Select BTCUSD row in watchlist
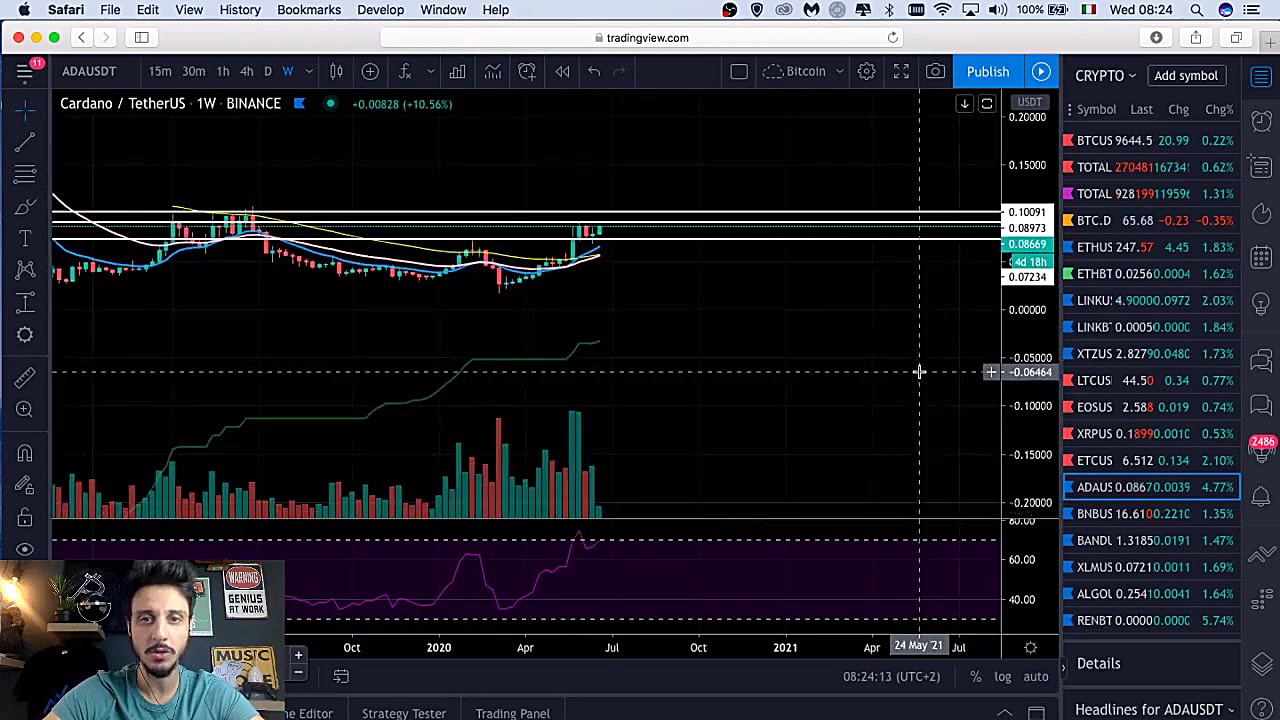 pos(1150,140)
